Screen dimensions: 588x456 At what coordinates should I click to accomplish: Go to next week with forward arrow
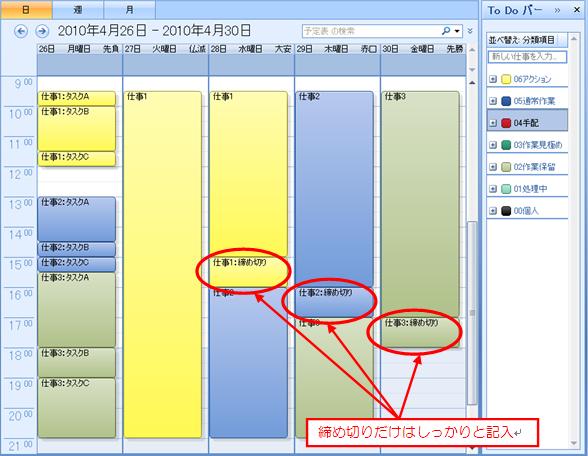point(42,31)
